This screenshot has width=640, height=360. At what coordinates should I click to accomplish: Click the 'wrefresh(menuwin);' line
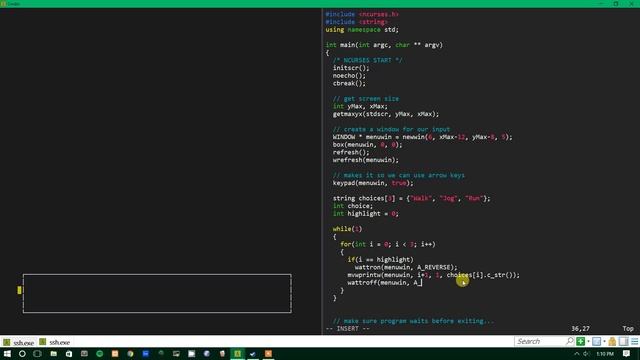click(x=366, y=160)
